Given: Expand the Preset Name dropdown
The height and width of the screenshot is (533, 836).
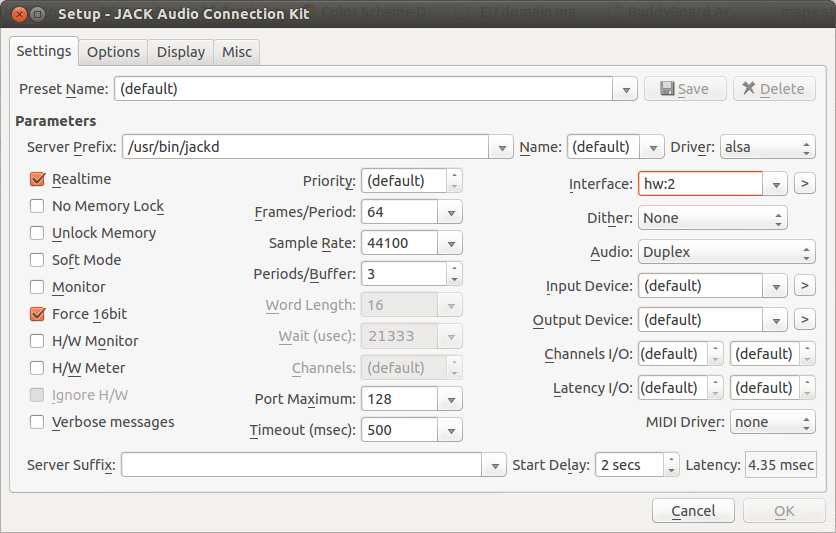Looking at the screenshot, I should [626, 89].
